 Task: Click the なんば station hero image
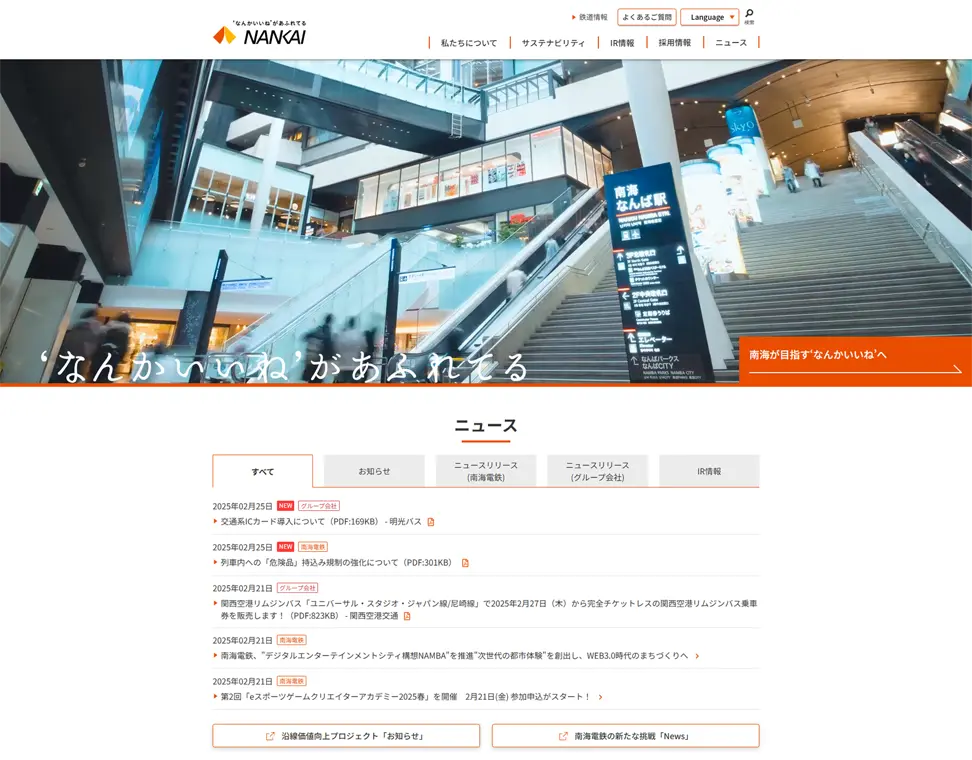[x=486, y=222]
